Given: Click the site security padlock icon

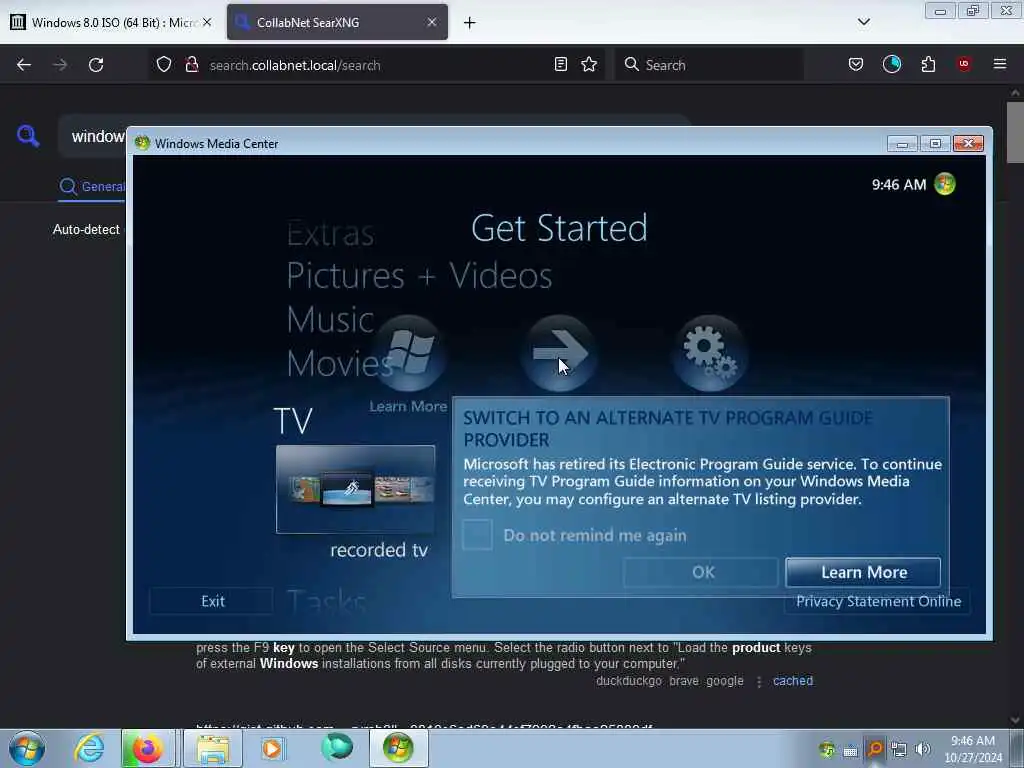Looking at the screenshot, I should point(191,65).
